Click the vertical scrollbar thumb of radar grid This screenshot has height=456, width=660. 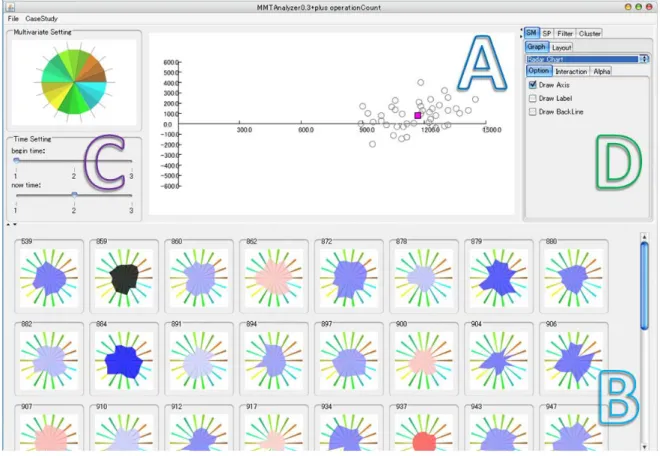(644, 286)
